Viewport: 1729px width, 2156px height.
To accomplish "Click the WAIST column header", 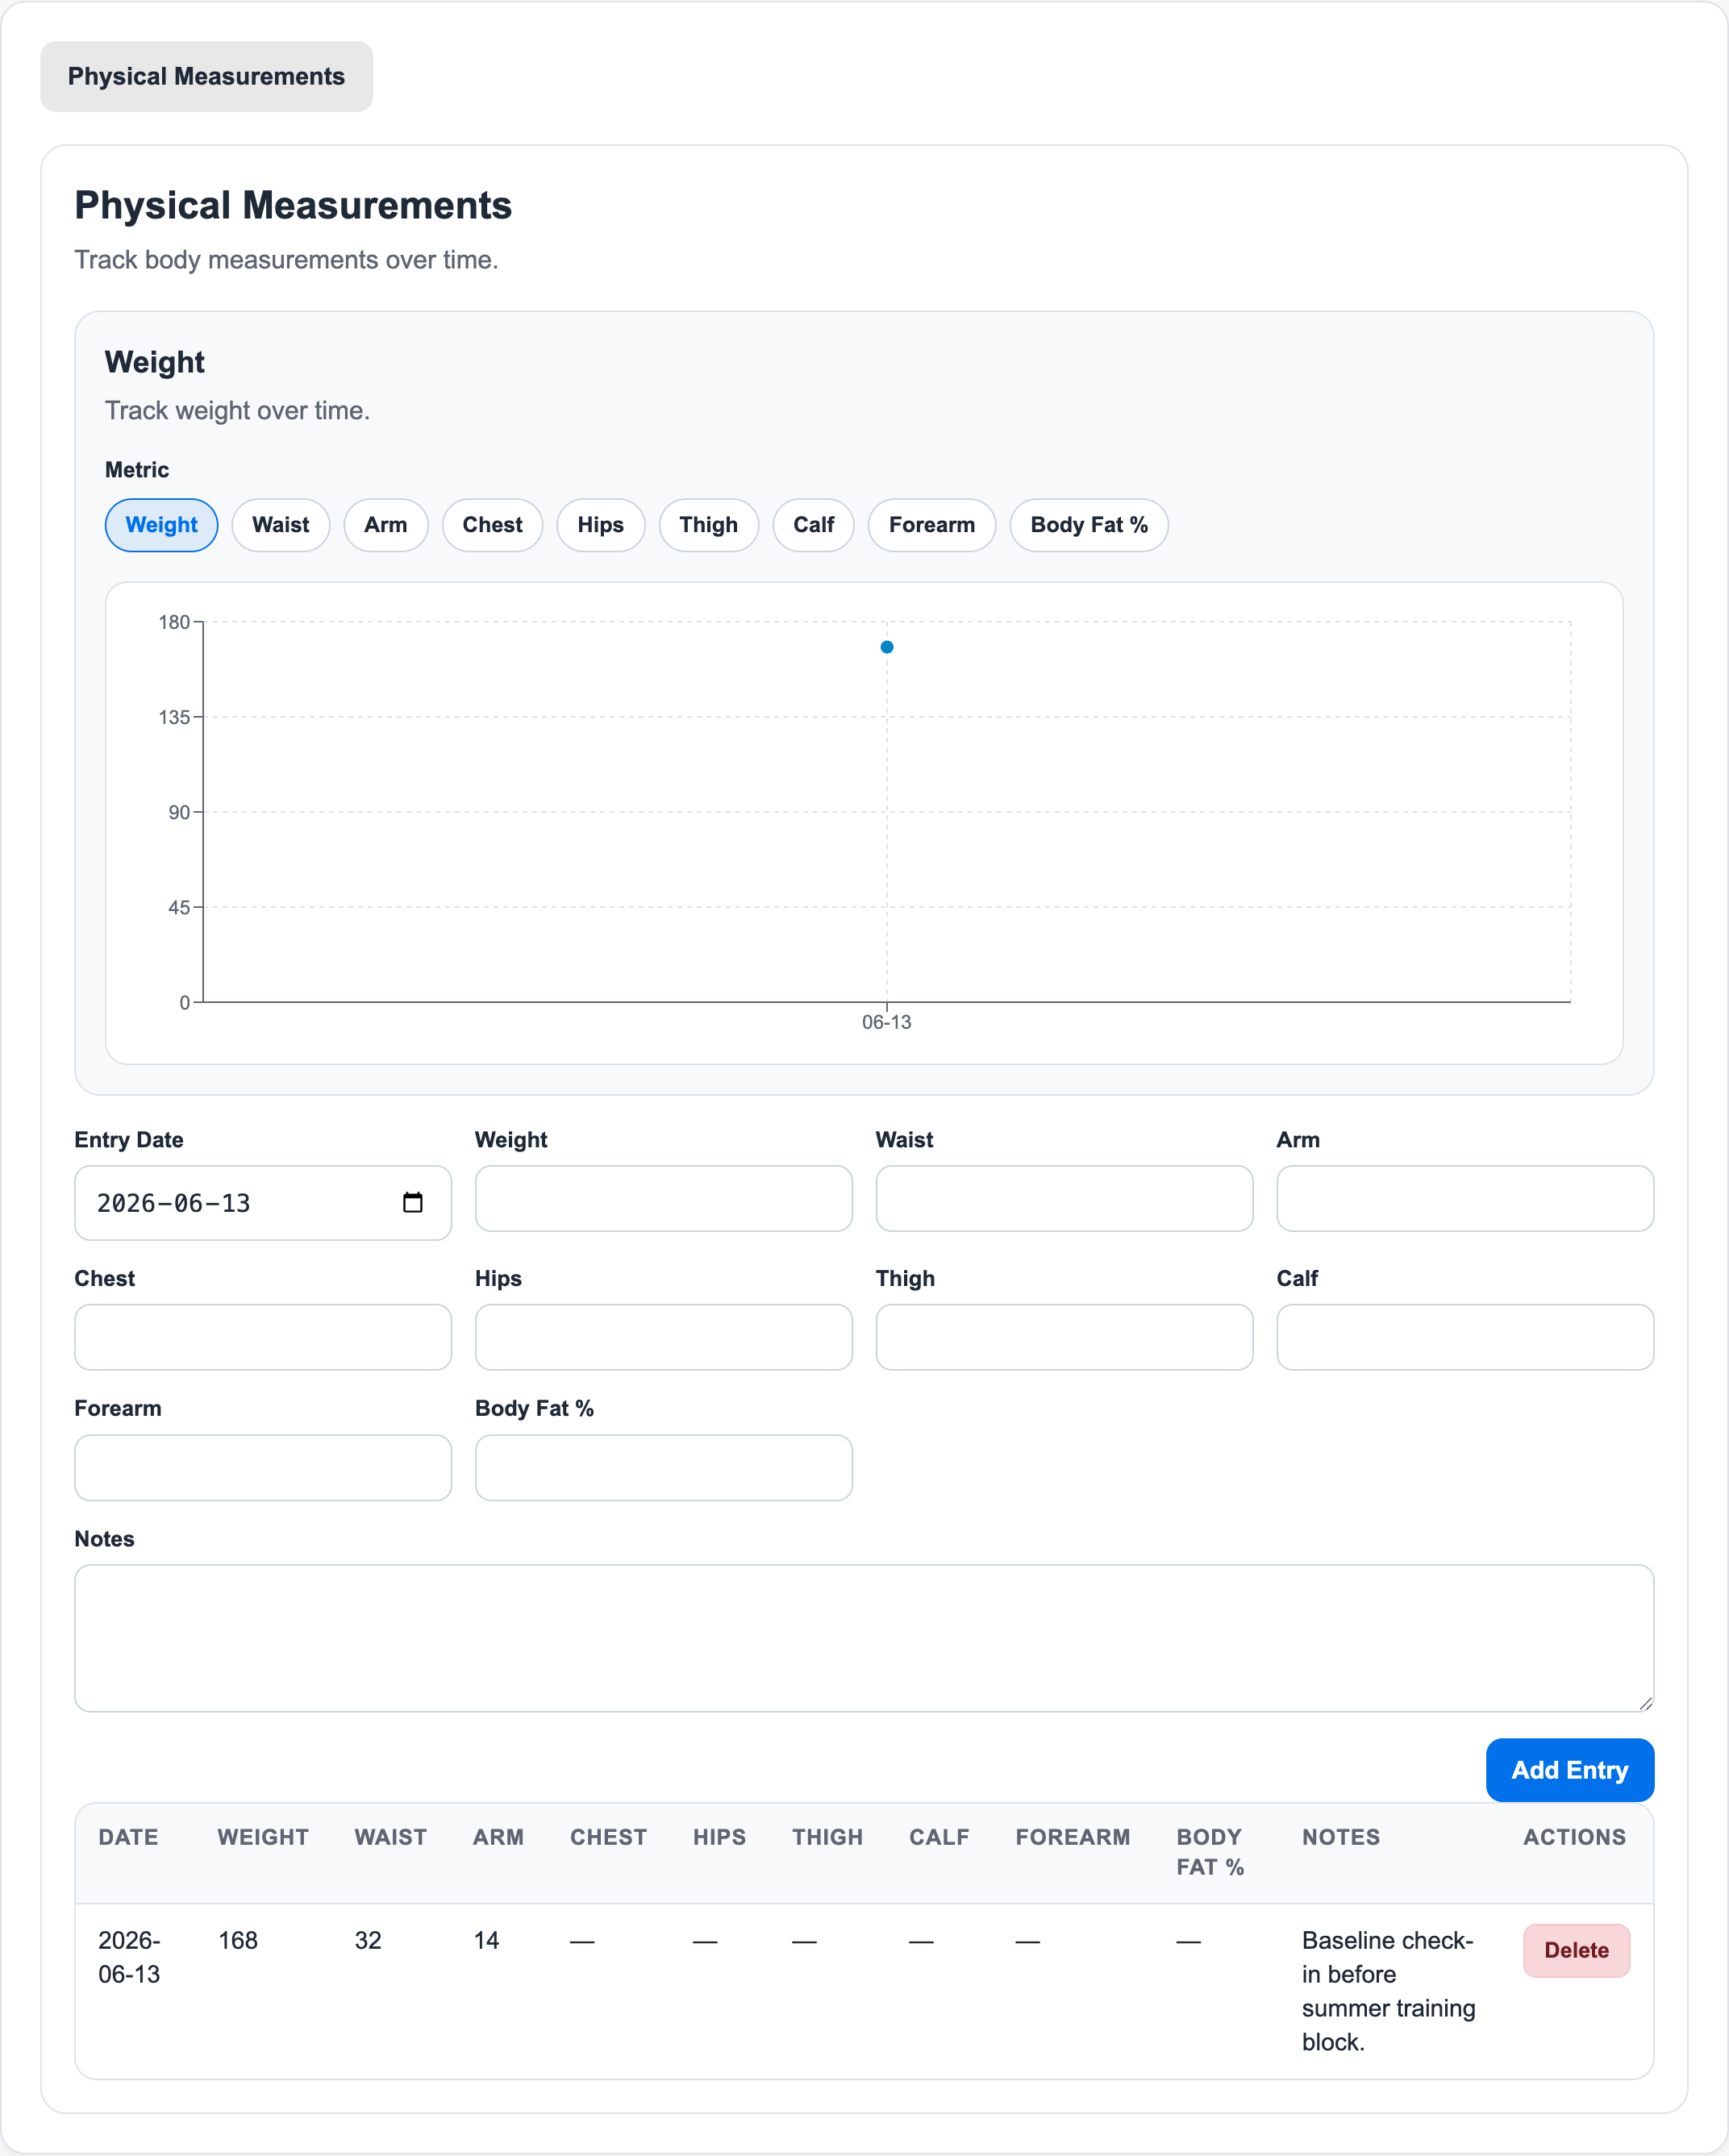I will tap(391, 1837).
